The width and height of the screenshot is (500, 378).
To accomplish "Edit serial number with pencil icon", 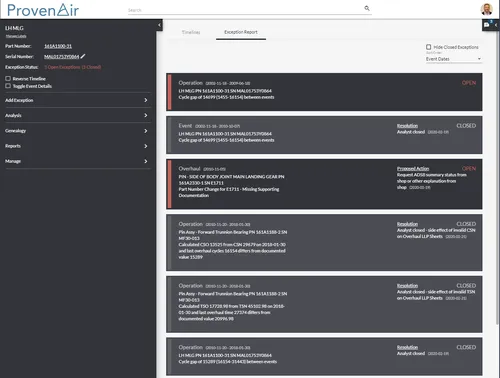I will pos(83,56).
